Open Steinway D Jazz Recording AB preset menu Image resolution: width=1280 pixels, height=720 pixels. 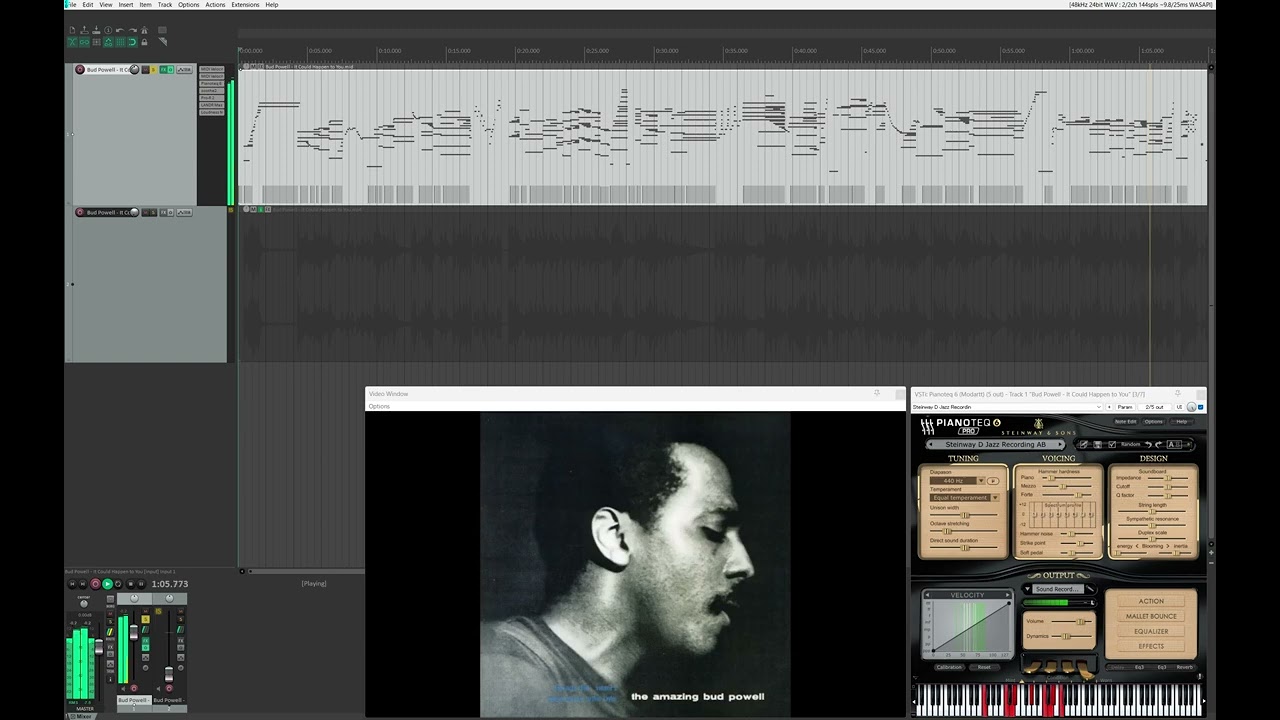click(x=995, y=444)
